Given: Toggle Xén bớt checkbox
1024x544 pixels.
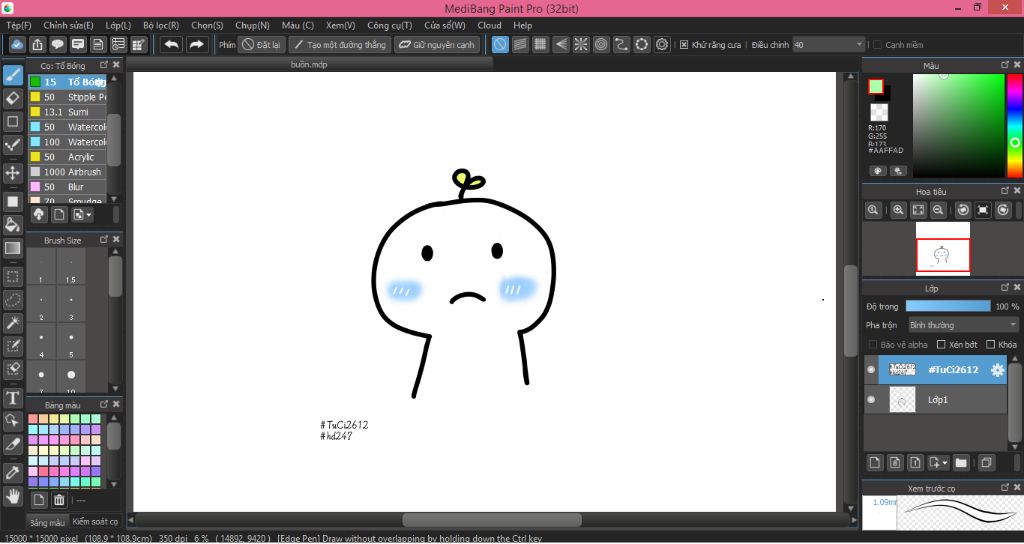Looking at the screenshot, I should point(941,344).
